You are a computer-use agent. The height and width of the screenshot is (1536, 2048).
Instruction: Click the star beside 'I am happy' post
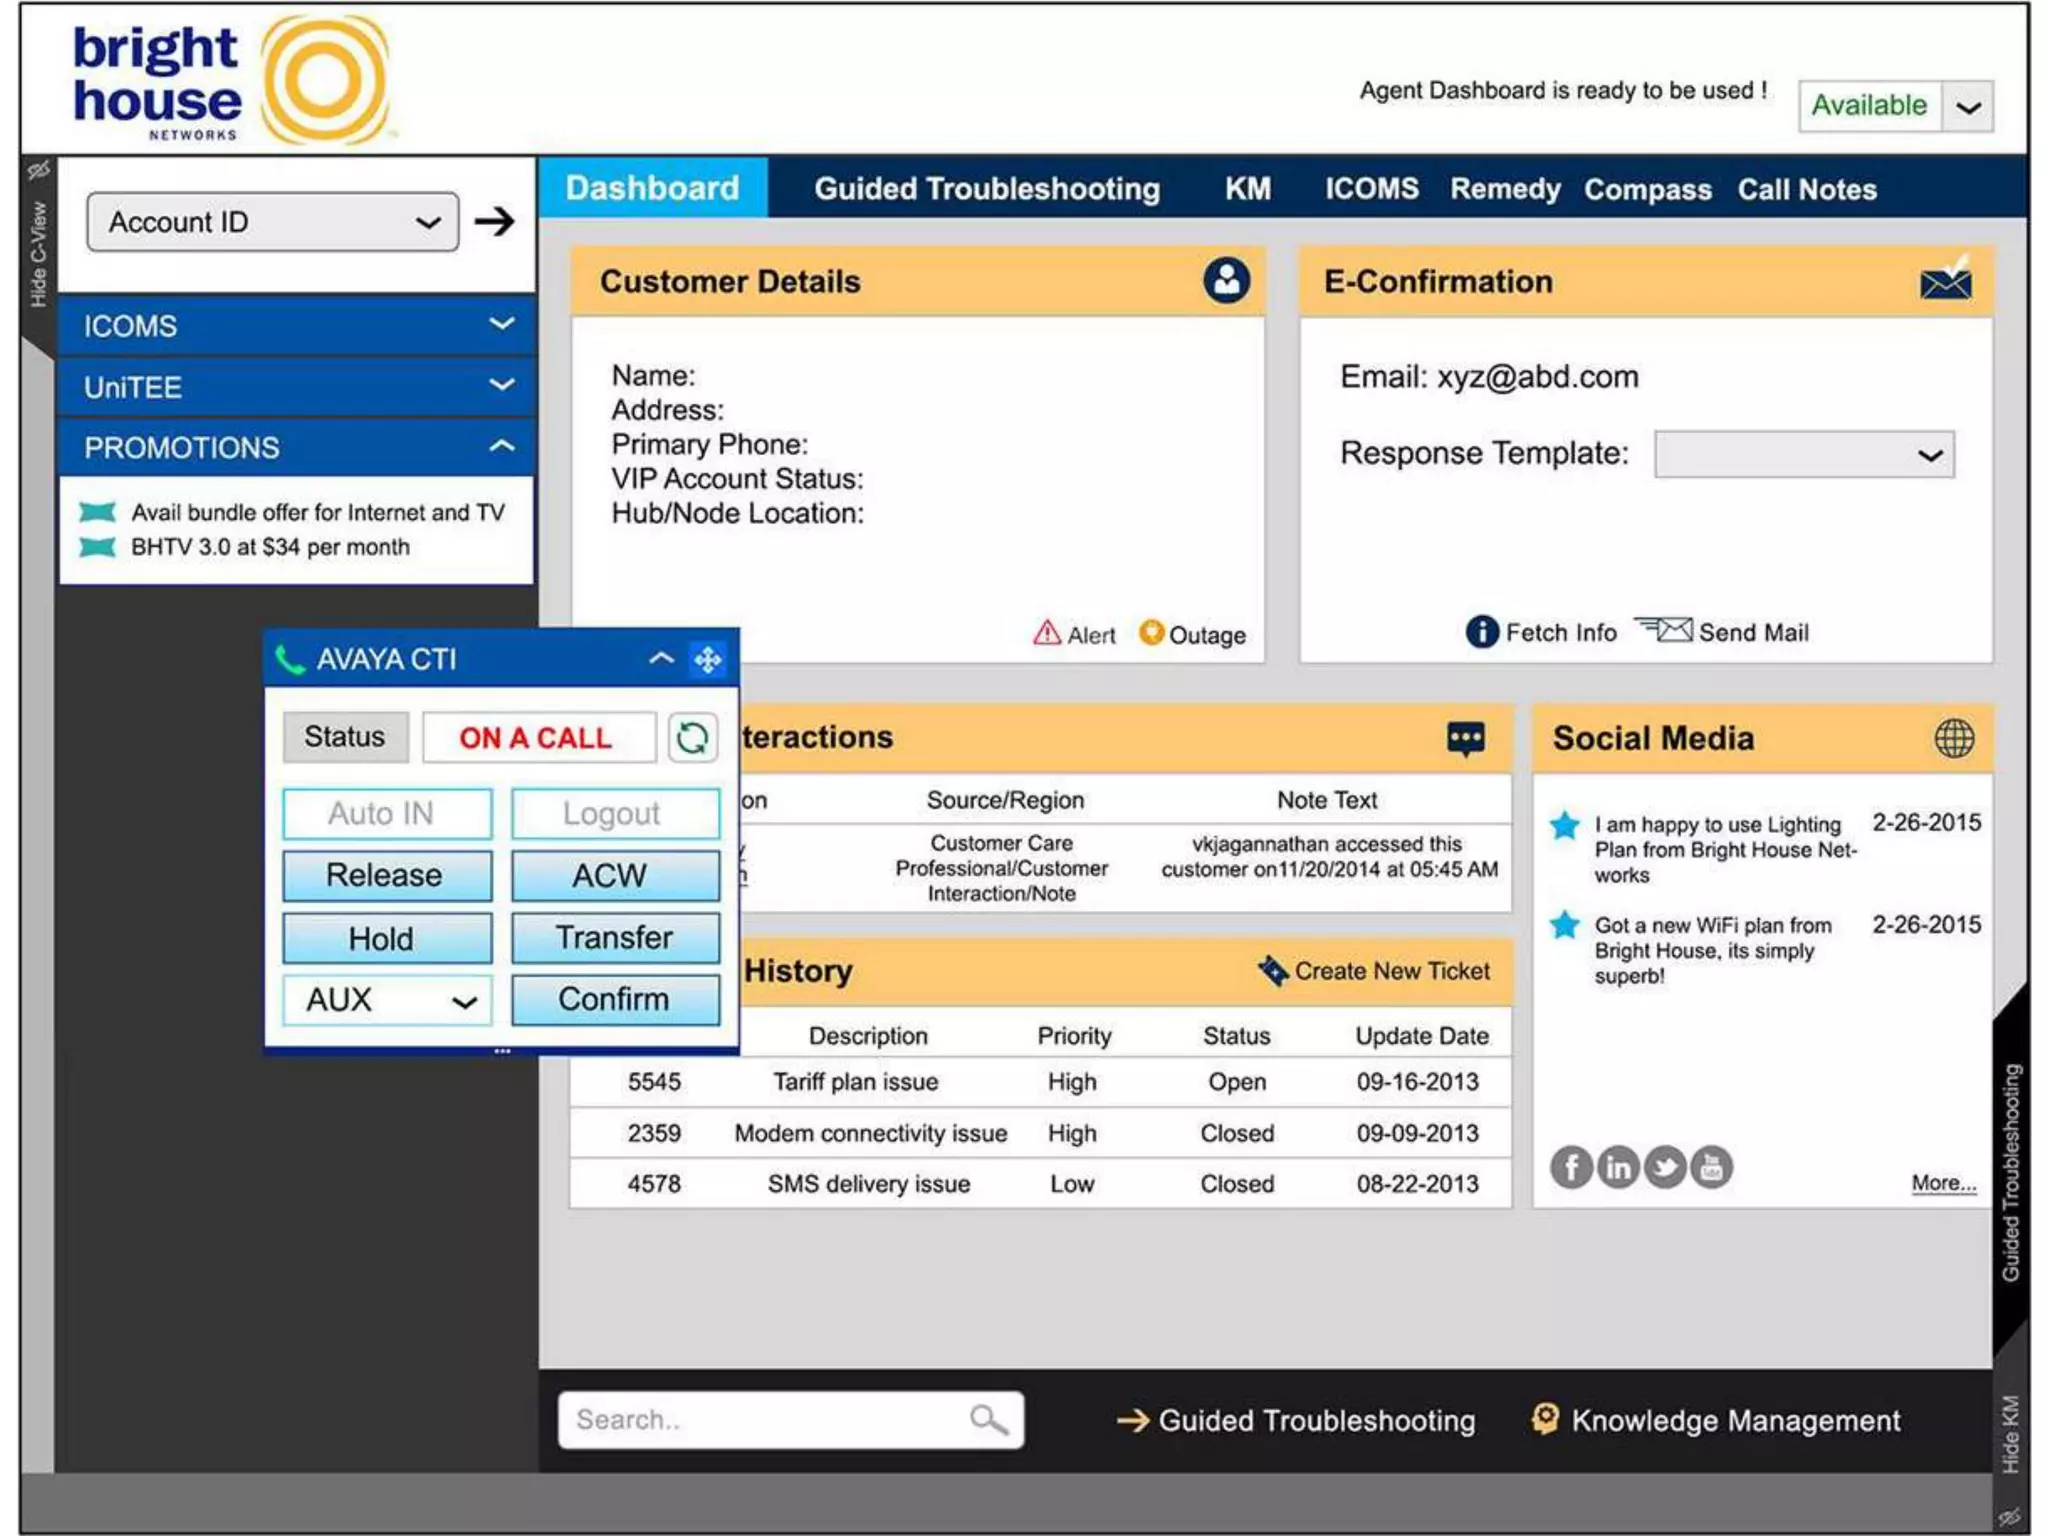pos(1565,825)
